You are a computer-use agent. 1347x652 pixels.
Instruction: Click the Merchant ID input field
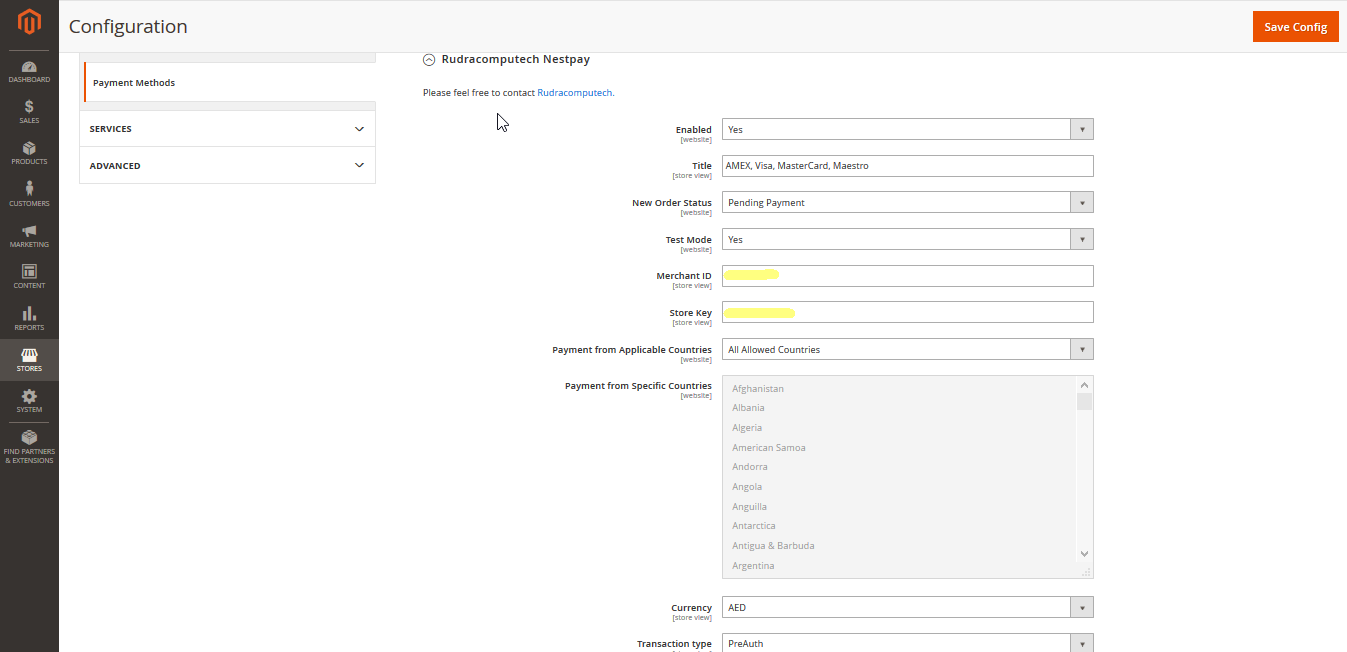(907, 276)
